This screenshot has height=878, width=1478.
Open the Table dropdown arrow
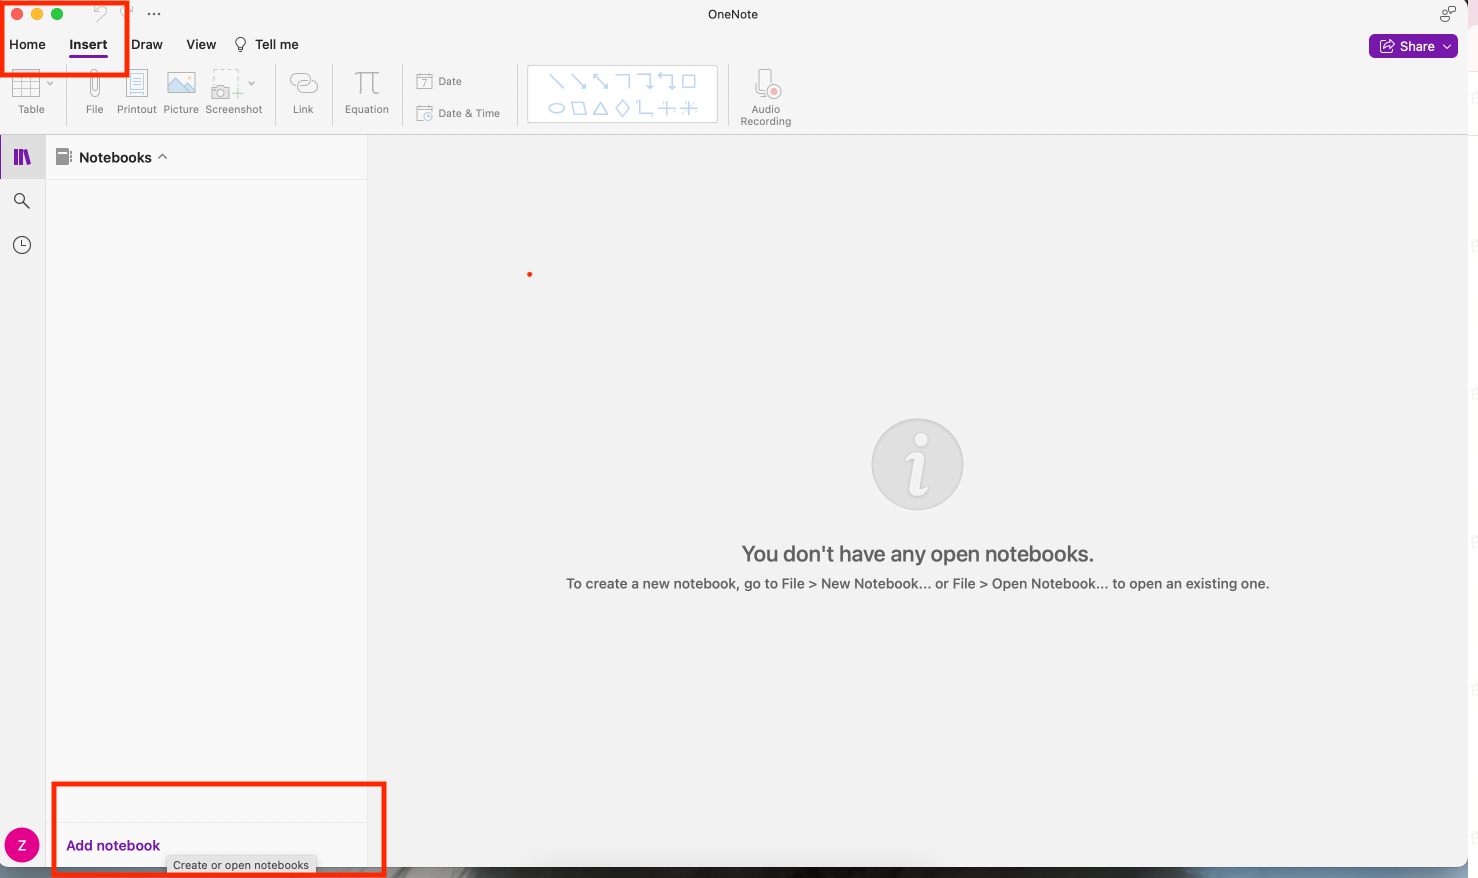50,83
